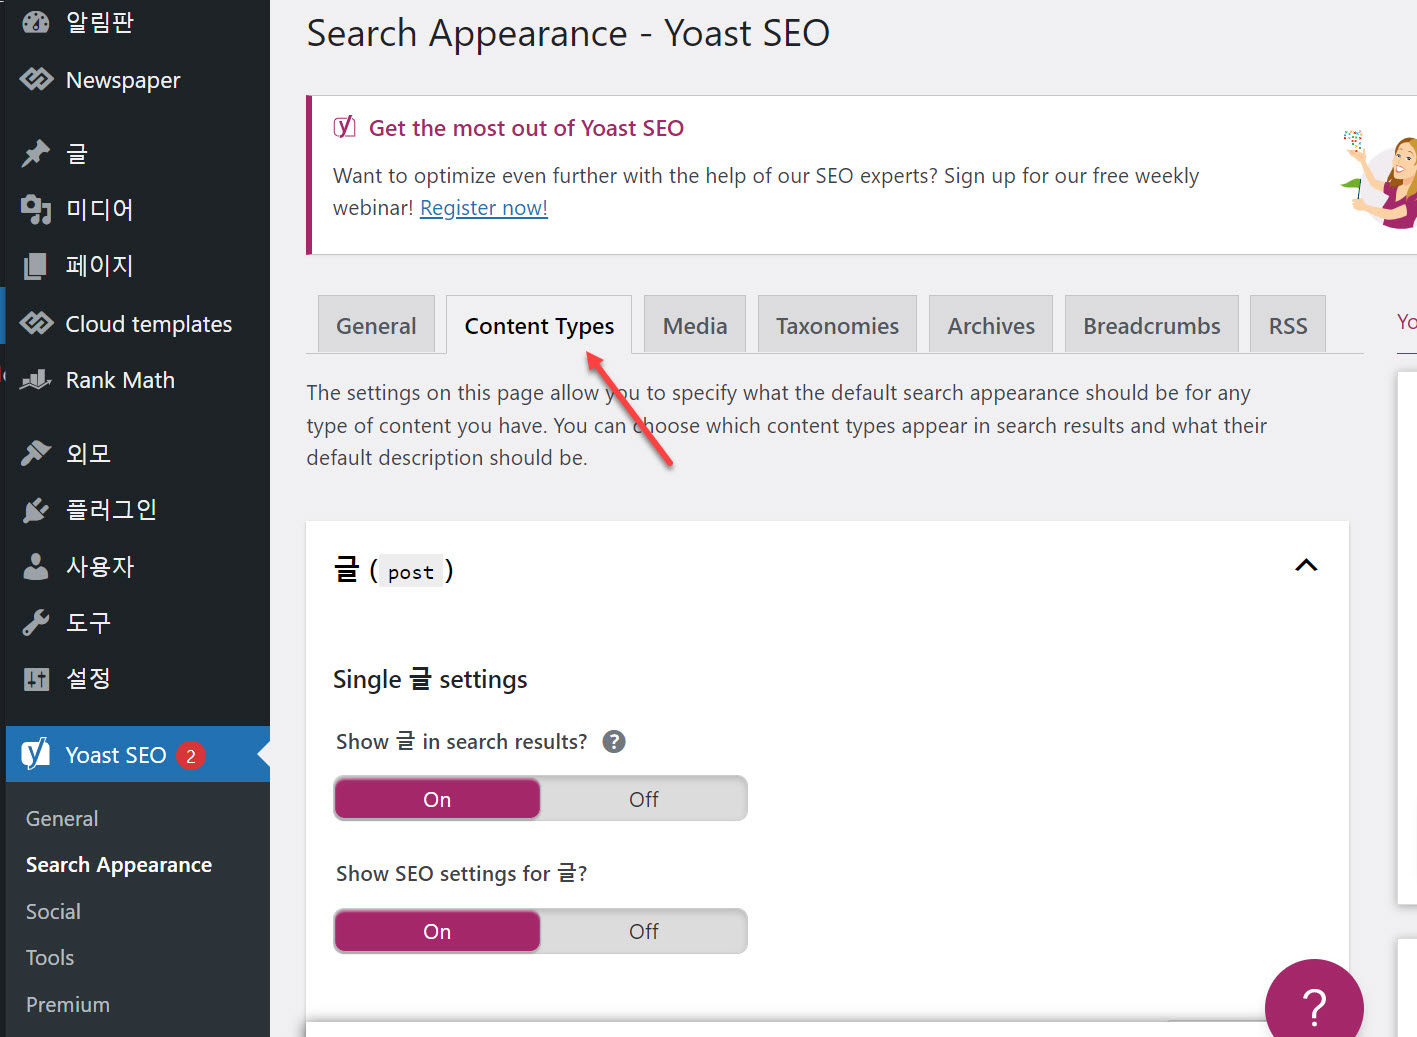Click the 설정 settings icon
The image size is (1417, 1037).
point(36,678)
